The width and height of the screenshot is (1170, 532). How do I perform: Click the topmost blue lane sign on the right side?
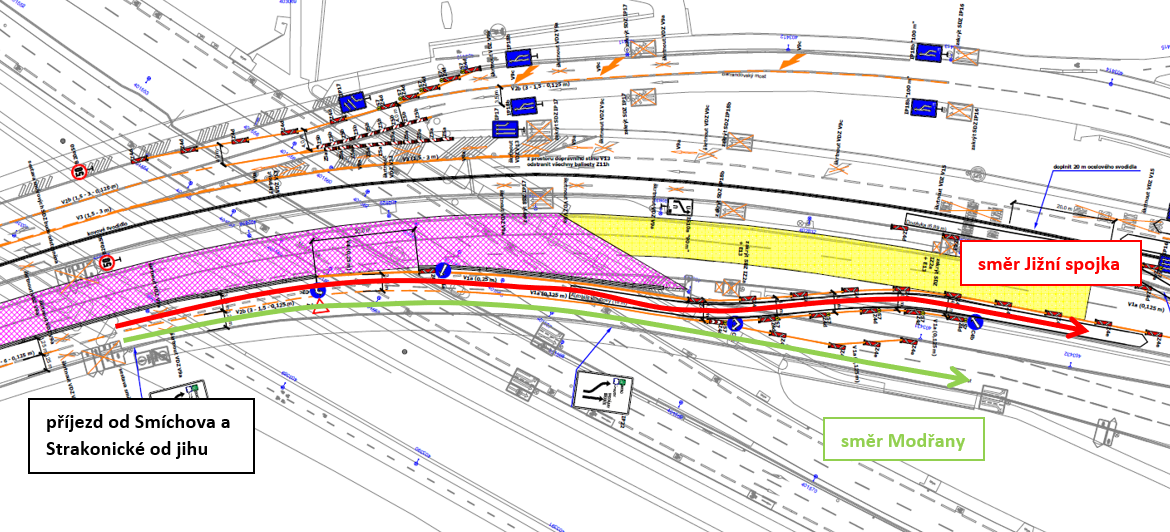click(931, 51)
